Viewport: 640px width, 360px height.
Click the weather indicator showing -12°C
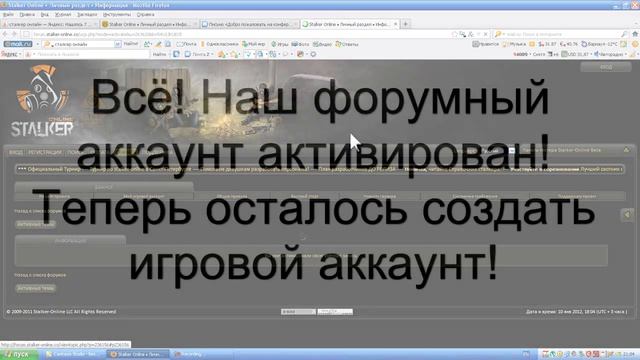click(x=600, y=44)
